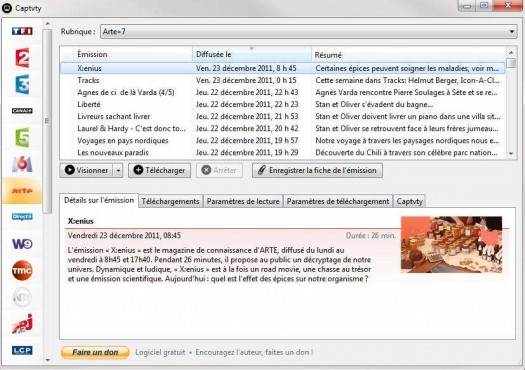Click the channel sidebar scrollbar thumb
The height and width of the screenshot is (370, 525).
coord(47,121)
